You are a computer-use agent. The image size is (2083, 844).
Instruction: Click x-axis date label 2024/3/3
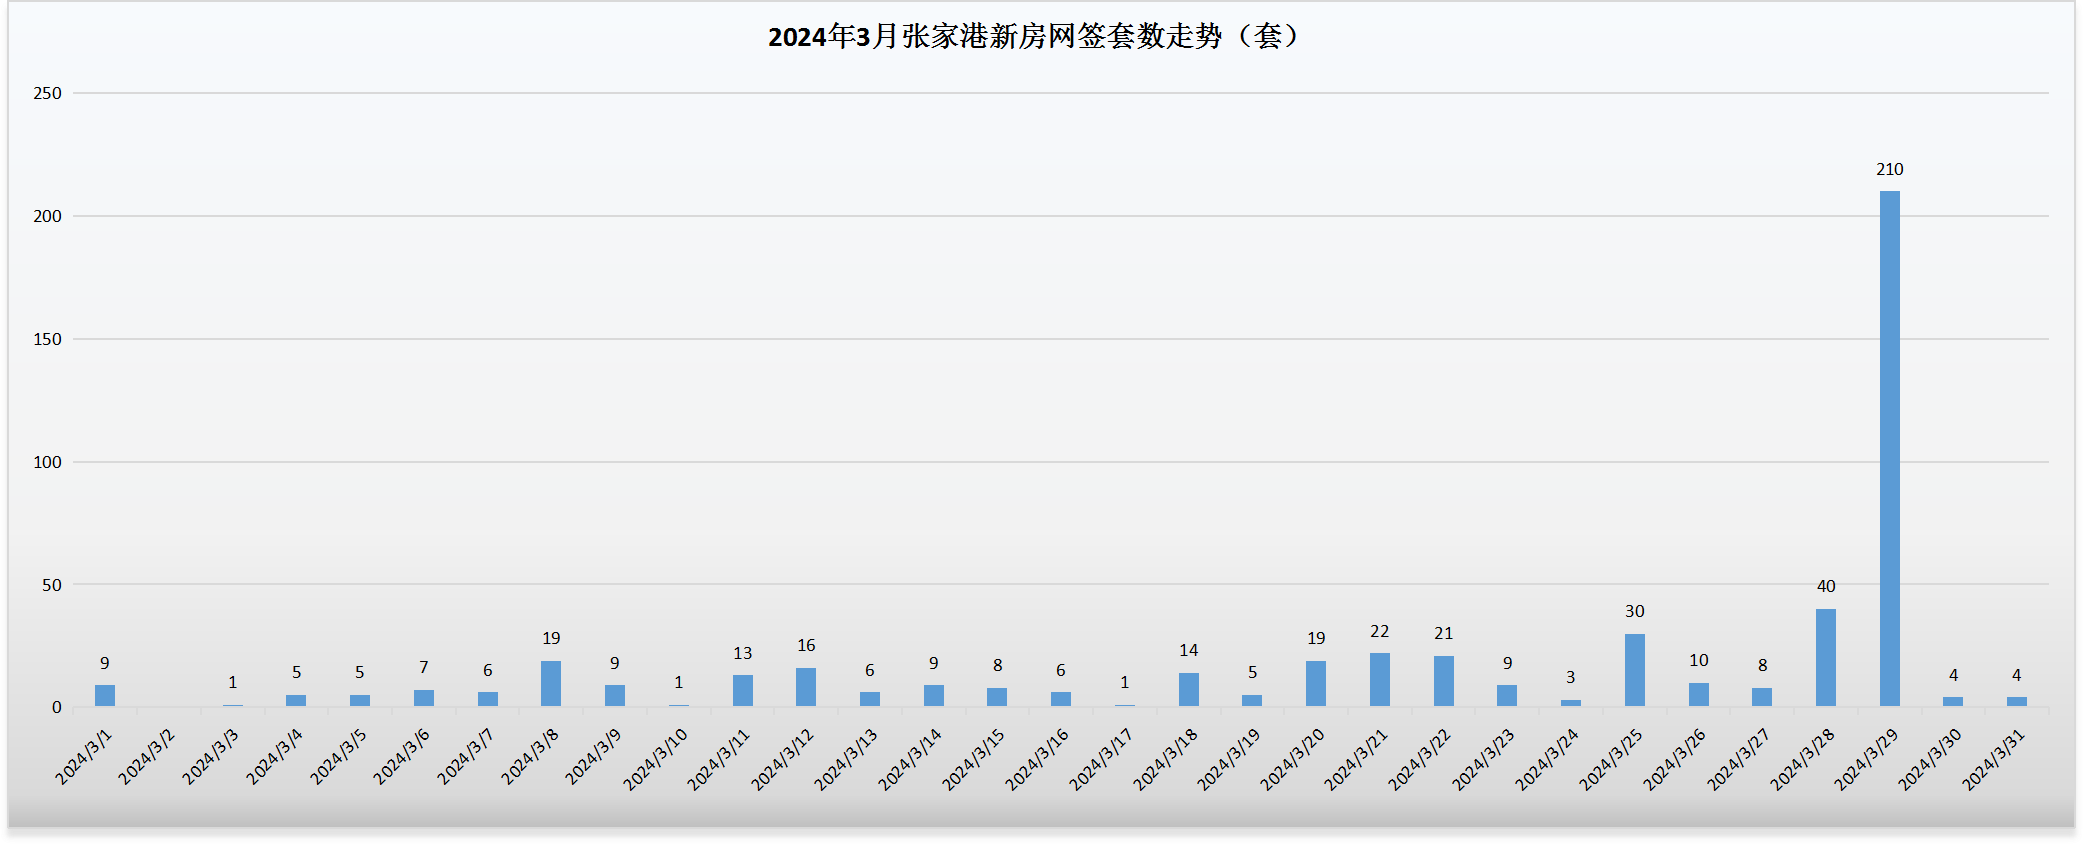point(211,756)
